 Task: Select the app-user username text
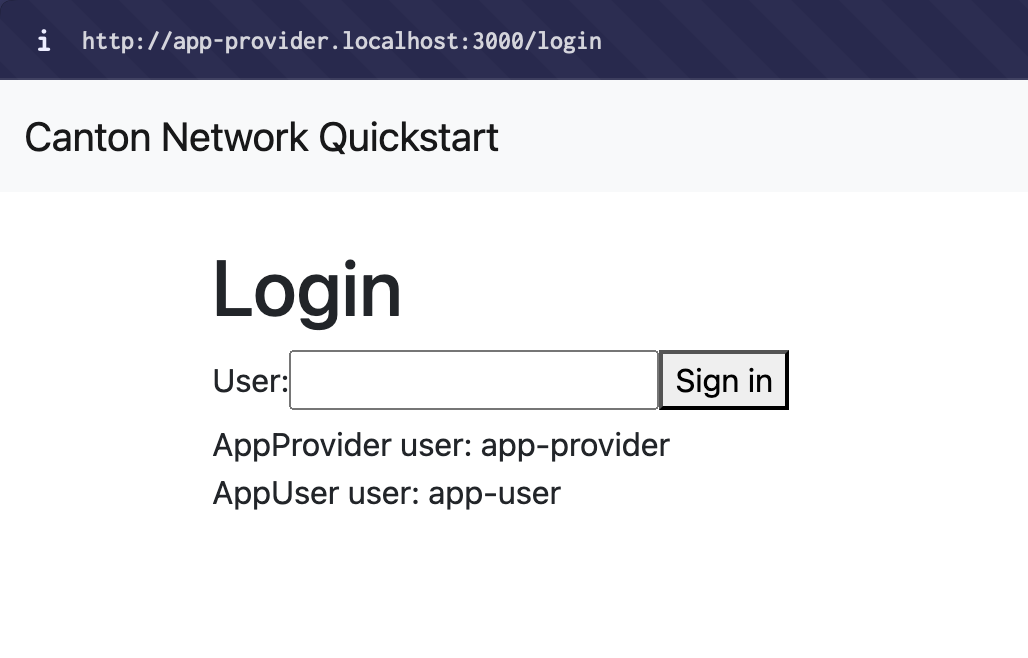tap(494, 493)
